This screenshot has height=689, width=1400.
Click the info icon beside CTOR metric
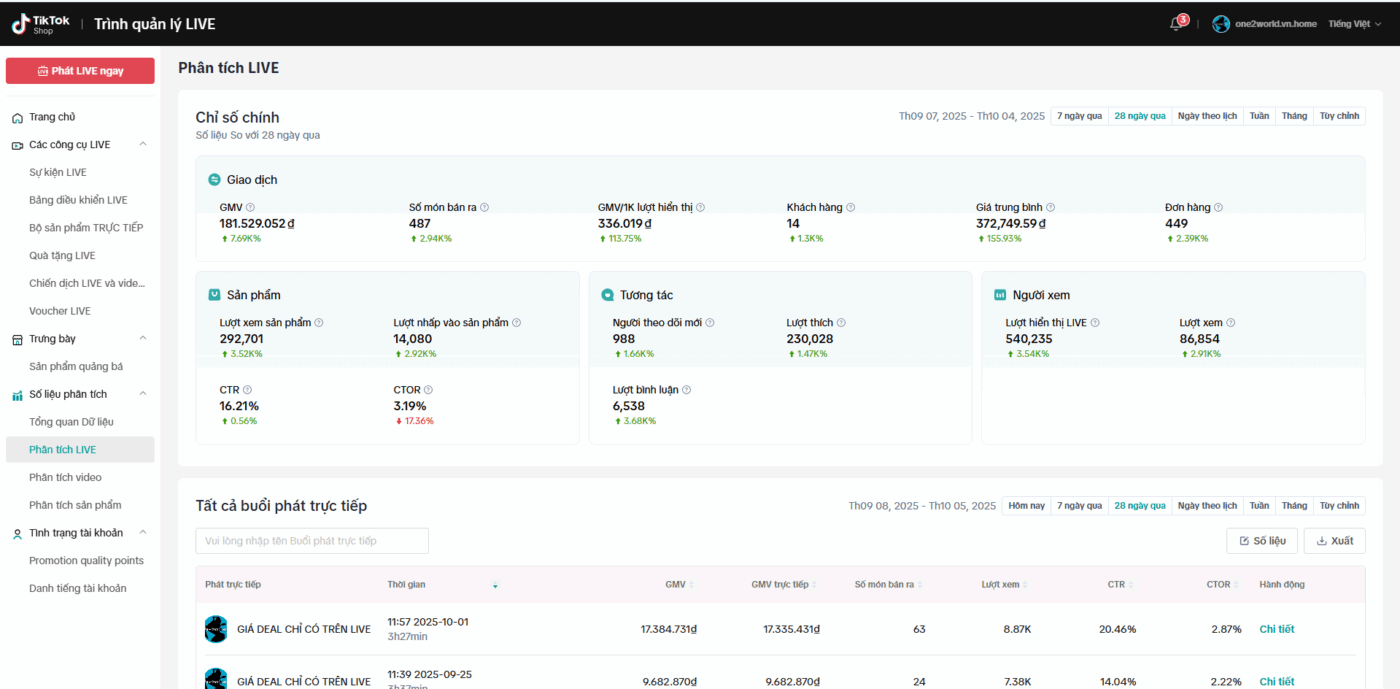click(428, 390)
